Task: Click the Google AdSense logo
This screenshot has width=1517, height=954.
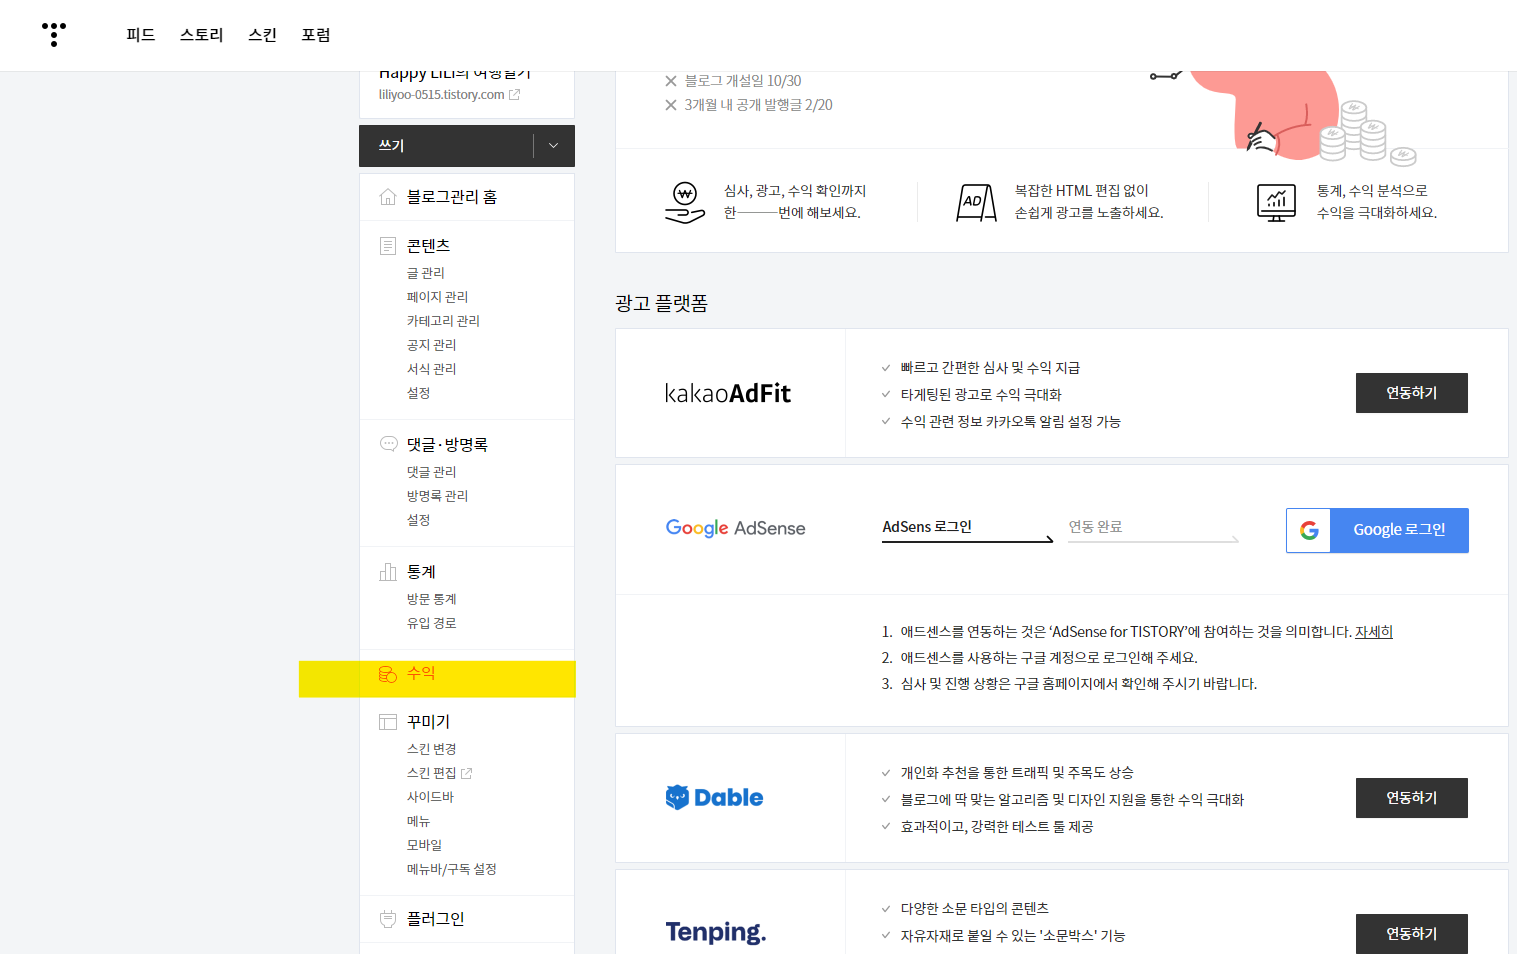Action: point(735,528)
